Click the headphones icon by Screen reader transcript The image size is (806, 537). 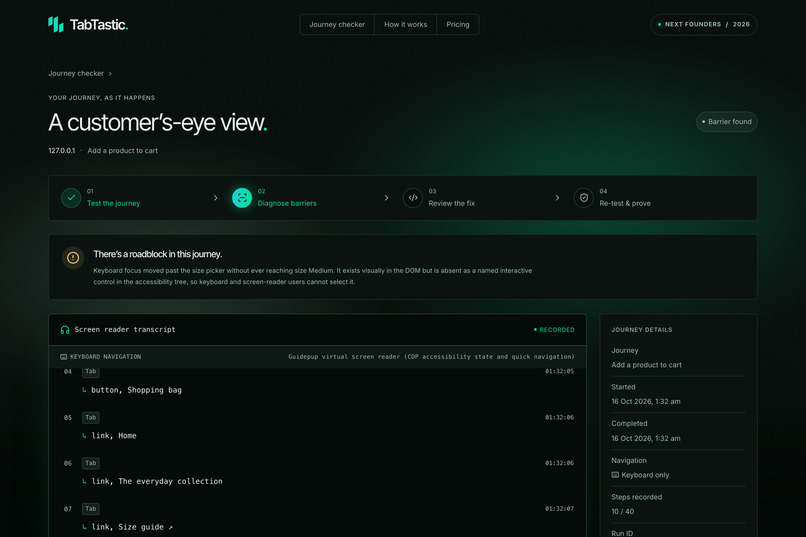(65, 330)
